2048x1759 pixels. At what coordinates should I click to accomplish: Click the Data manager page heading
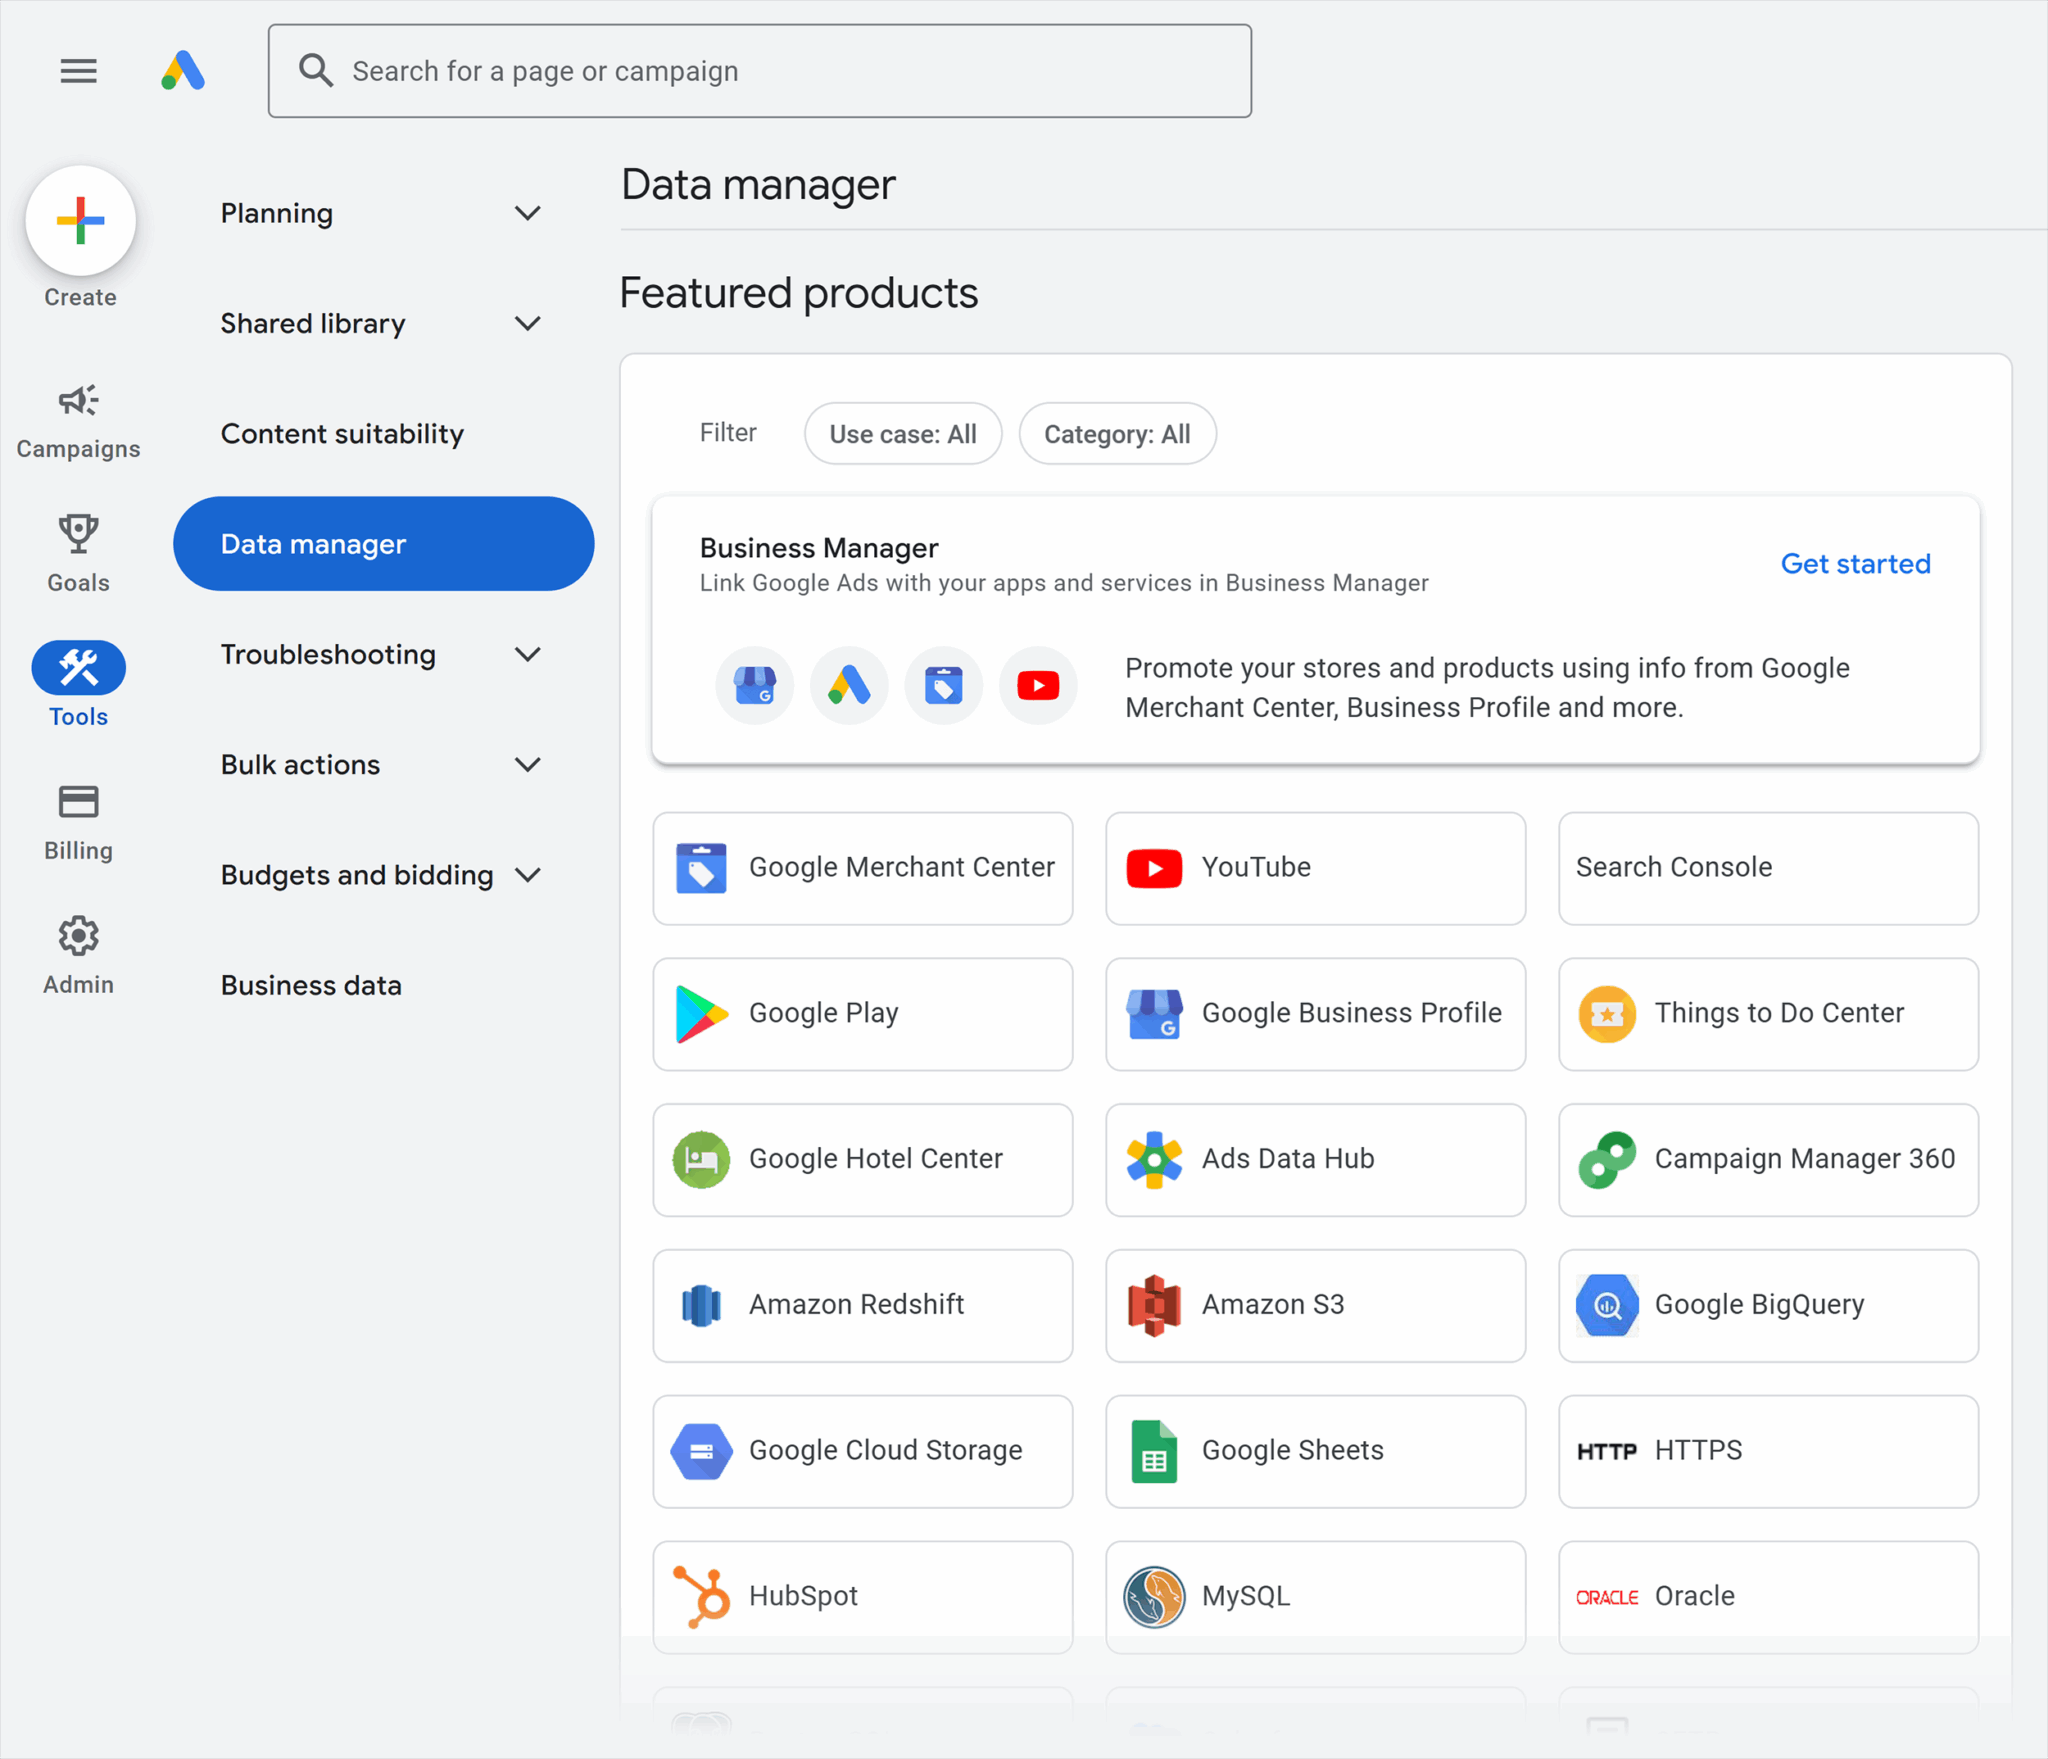[758, 185]
